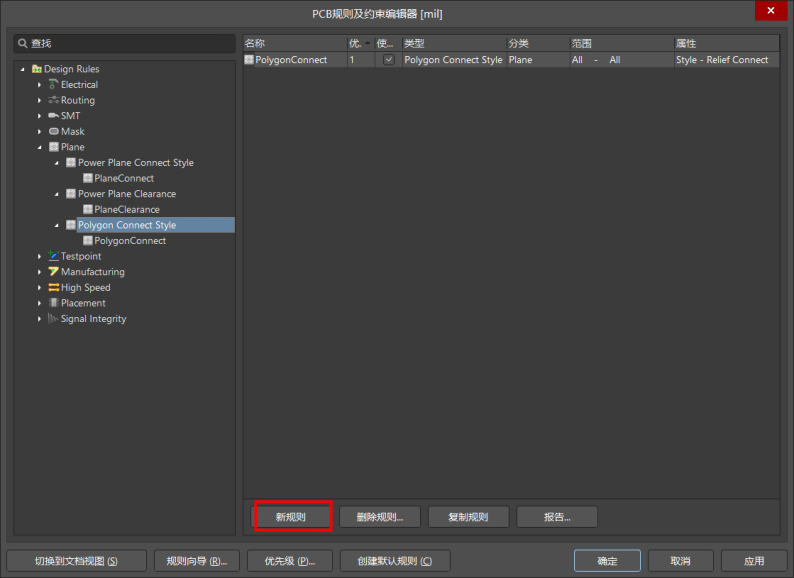Select the PlaneClearance rule in tree

coord(127,210)
